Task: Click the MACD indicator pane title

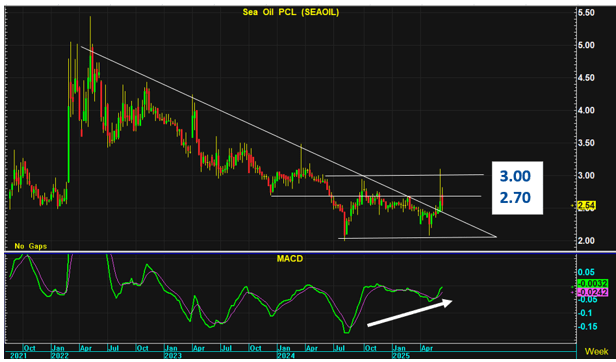Action: click(291, 259)
